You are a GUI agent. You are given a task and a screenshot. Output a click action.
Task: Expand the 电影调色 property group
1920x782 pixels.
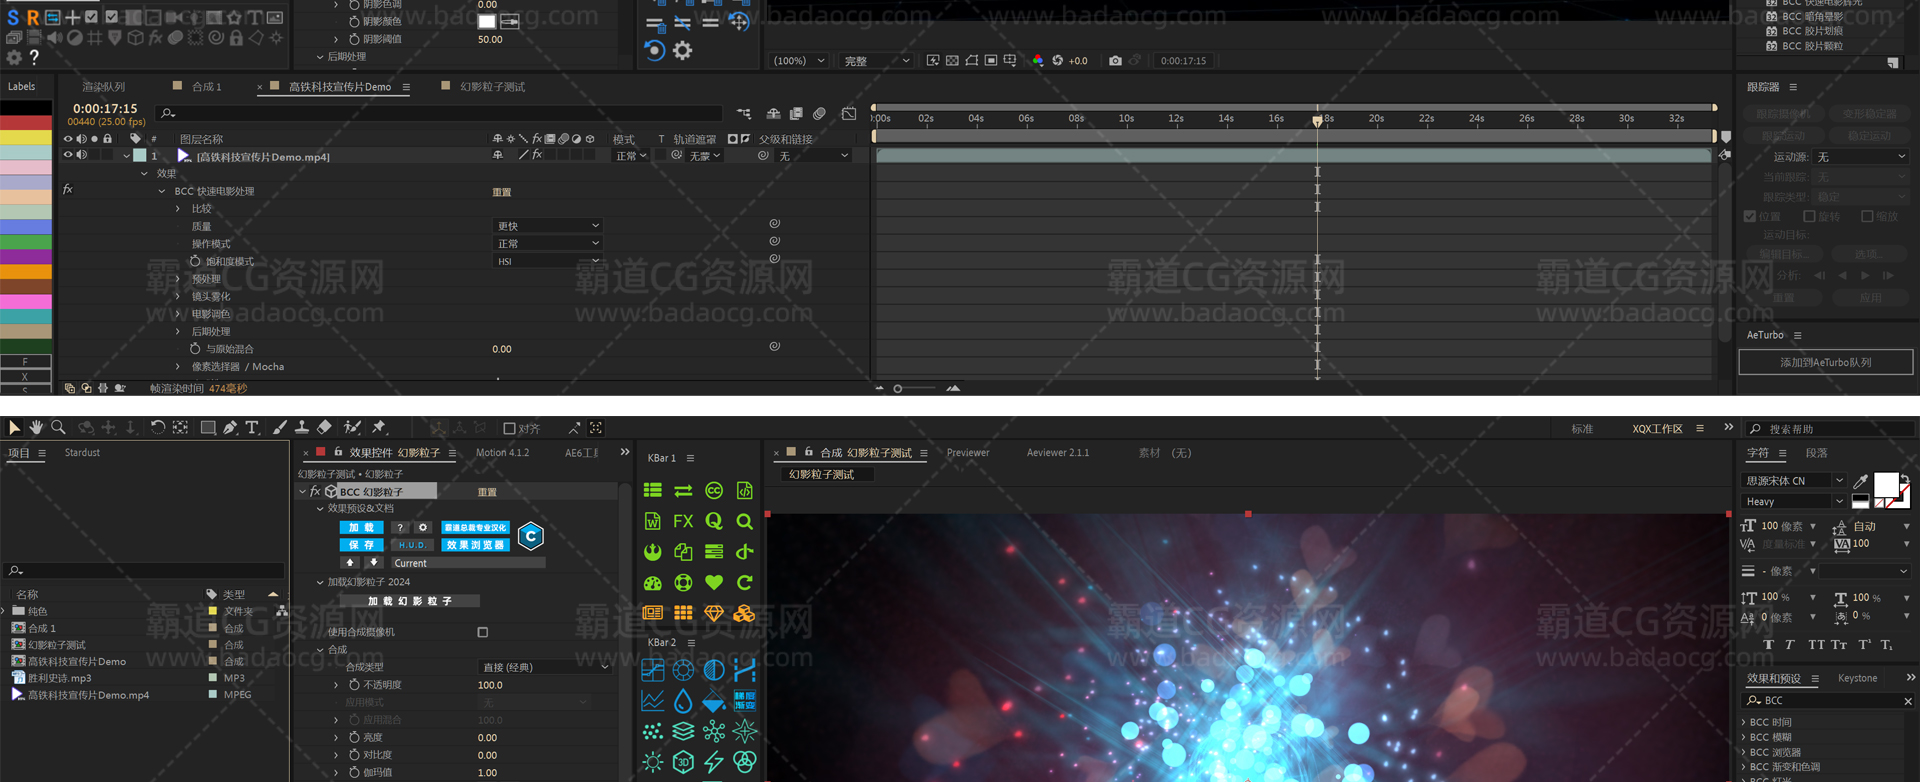(x=178, y=314)
